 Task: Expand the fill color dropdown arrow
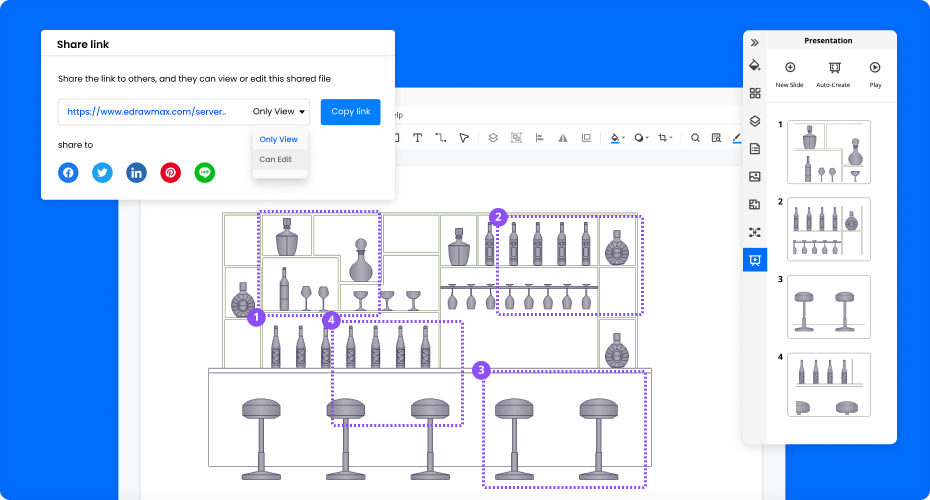coord(624,138)
